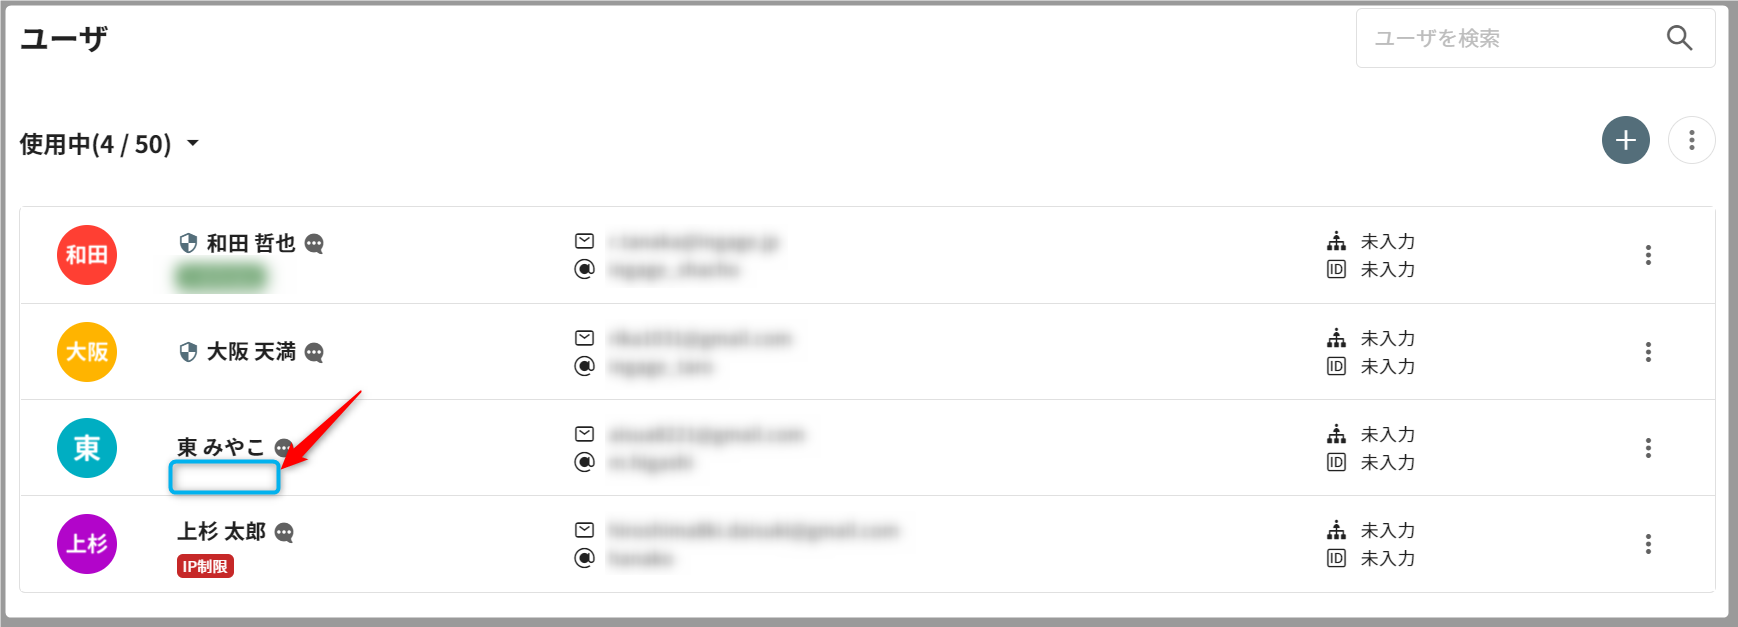Image resolution: width=1738 pixels, height=627 pixels.
Task: Click the red IP制限 badge
Action: pyautogui.click(x=205, y=567)
